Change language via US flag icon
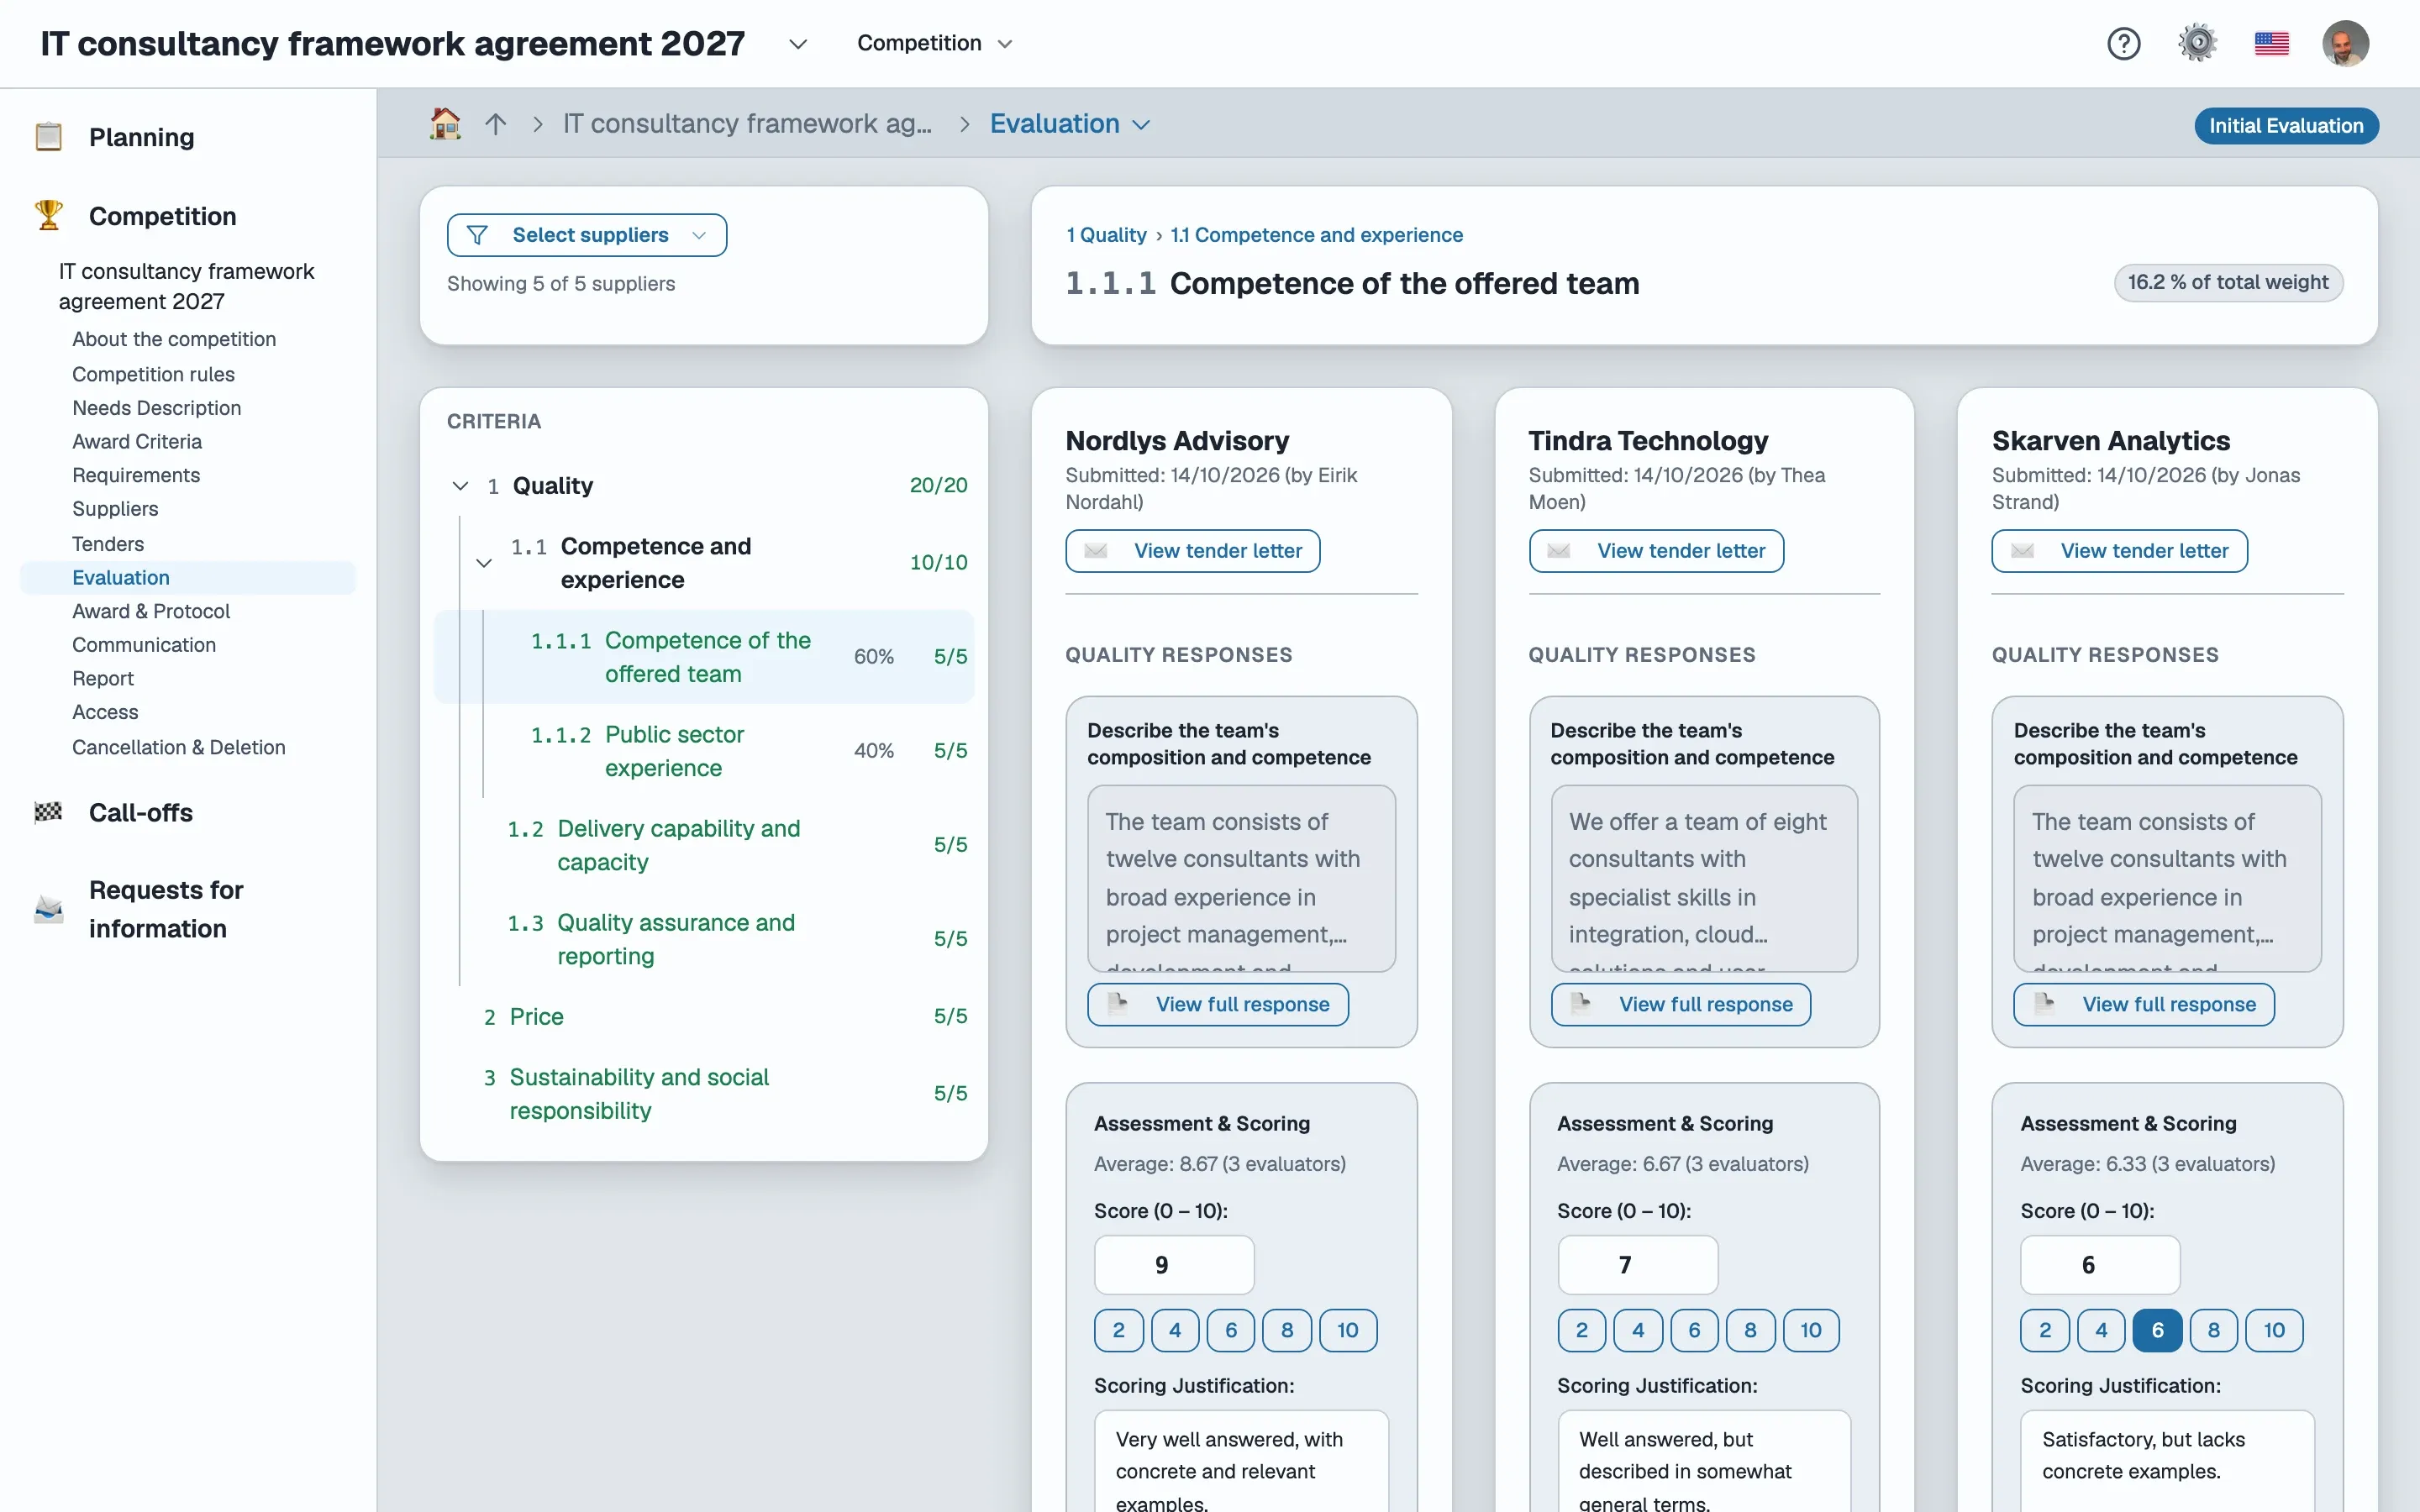The image size is (2420, 1512). click(x=2271, y=43)
